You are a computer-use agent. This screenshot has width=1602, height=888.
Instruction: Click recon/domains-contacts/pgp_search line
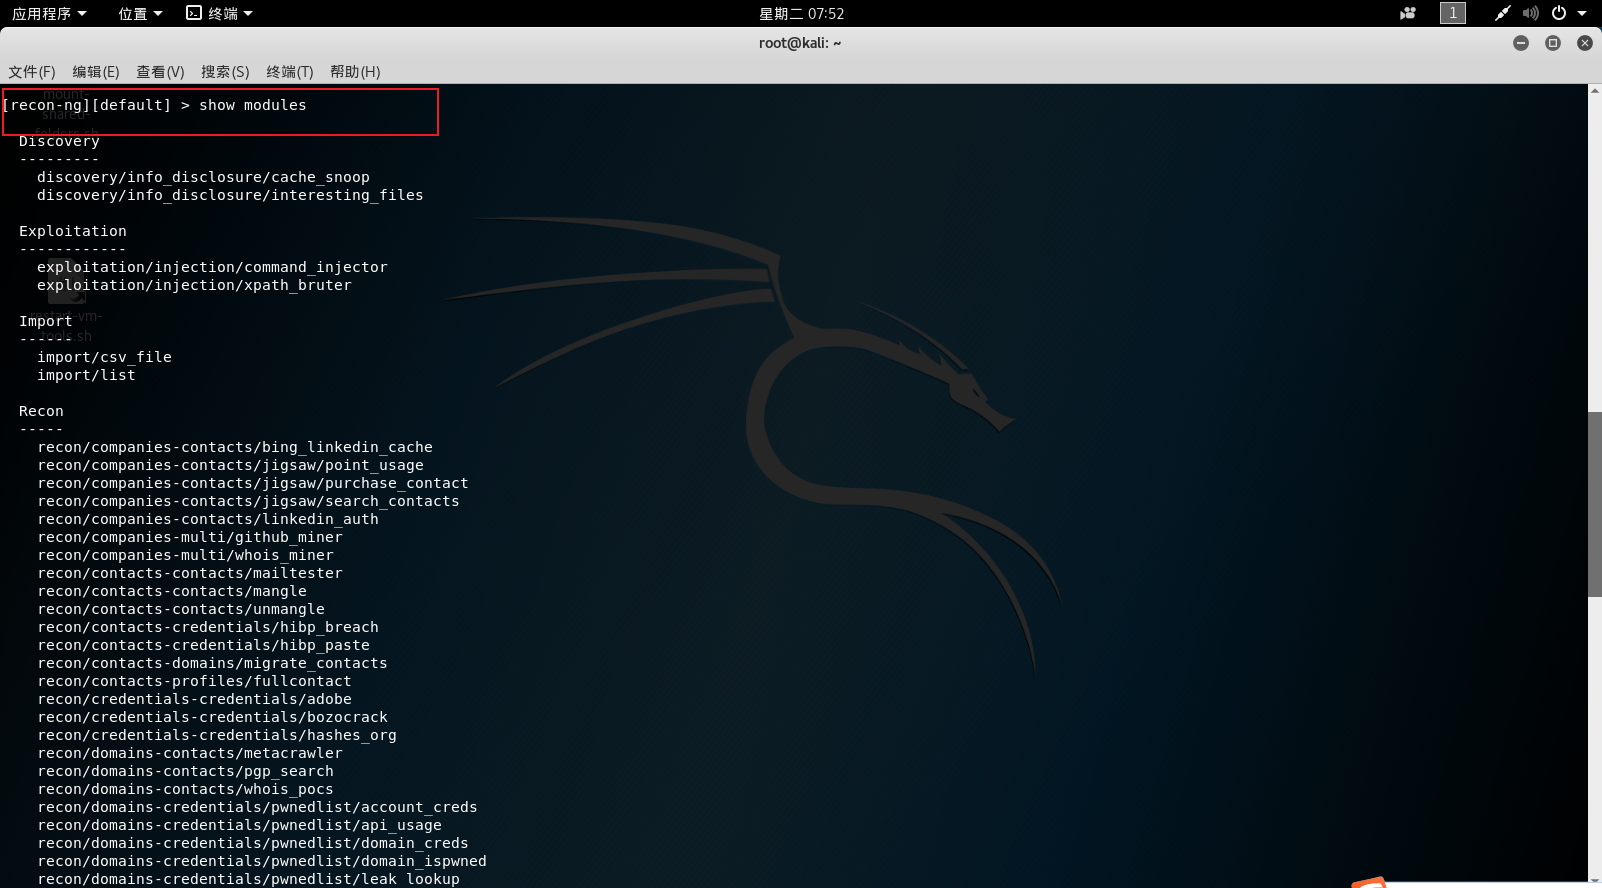pyautogui.click(x=185, y=771)
